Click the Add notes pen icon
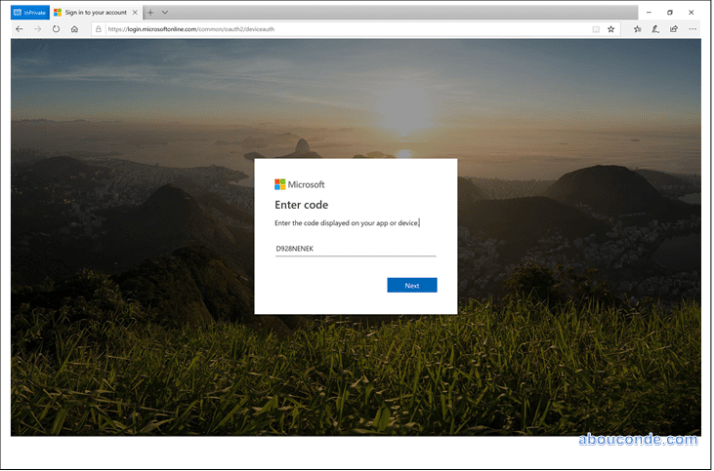Image resolution: width=714 pixels, height=471 pixels. 656,29
